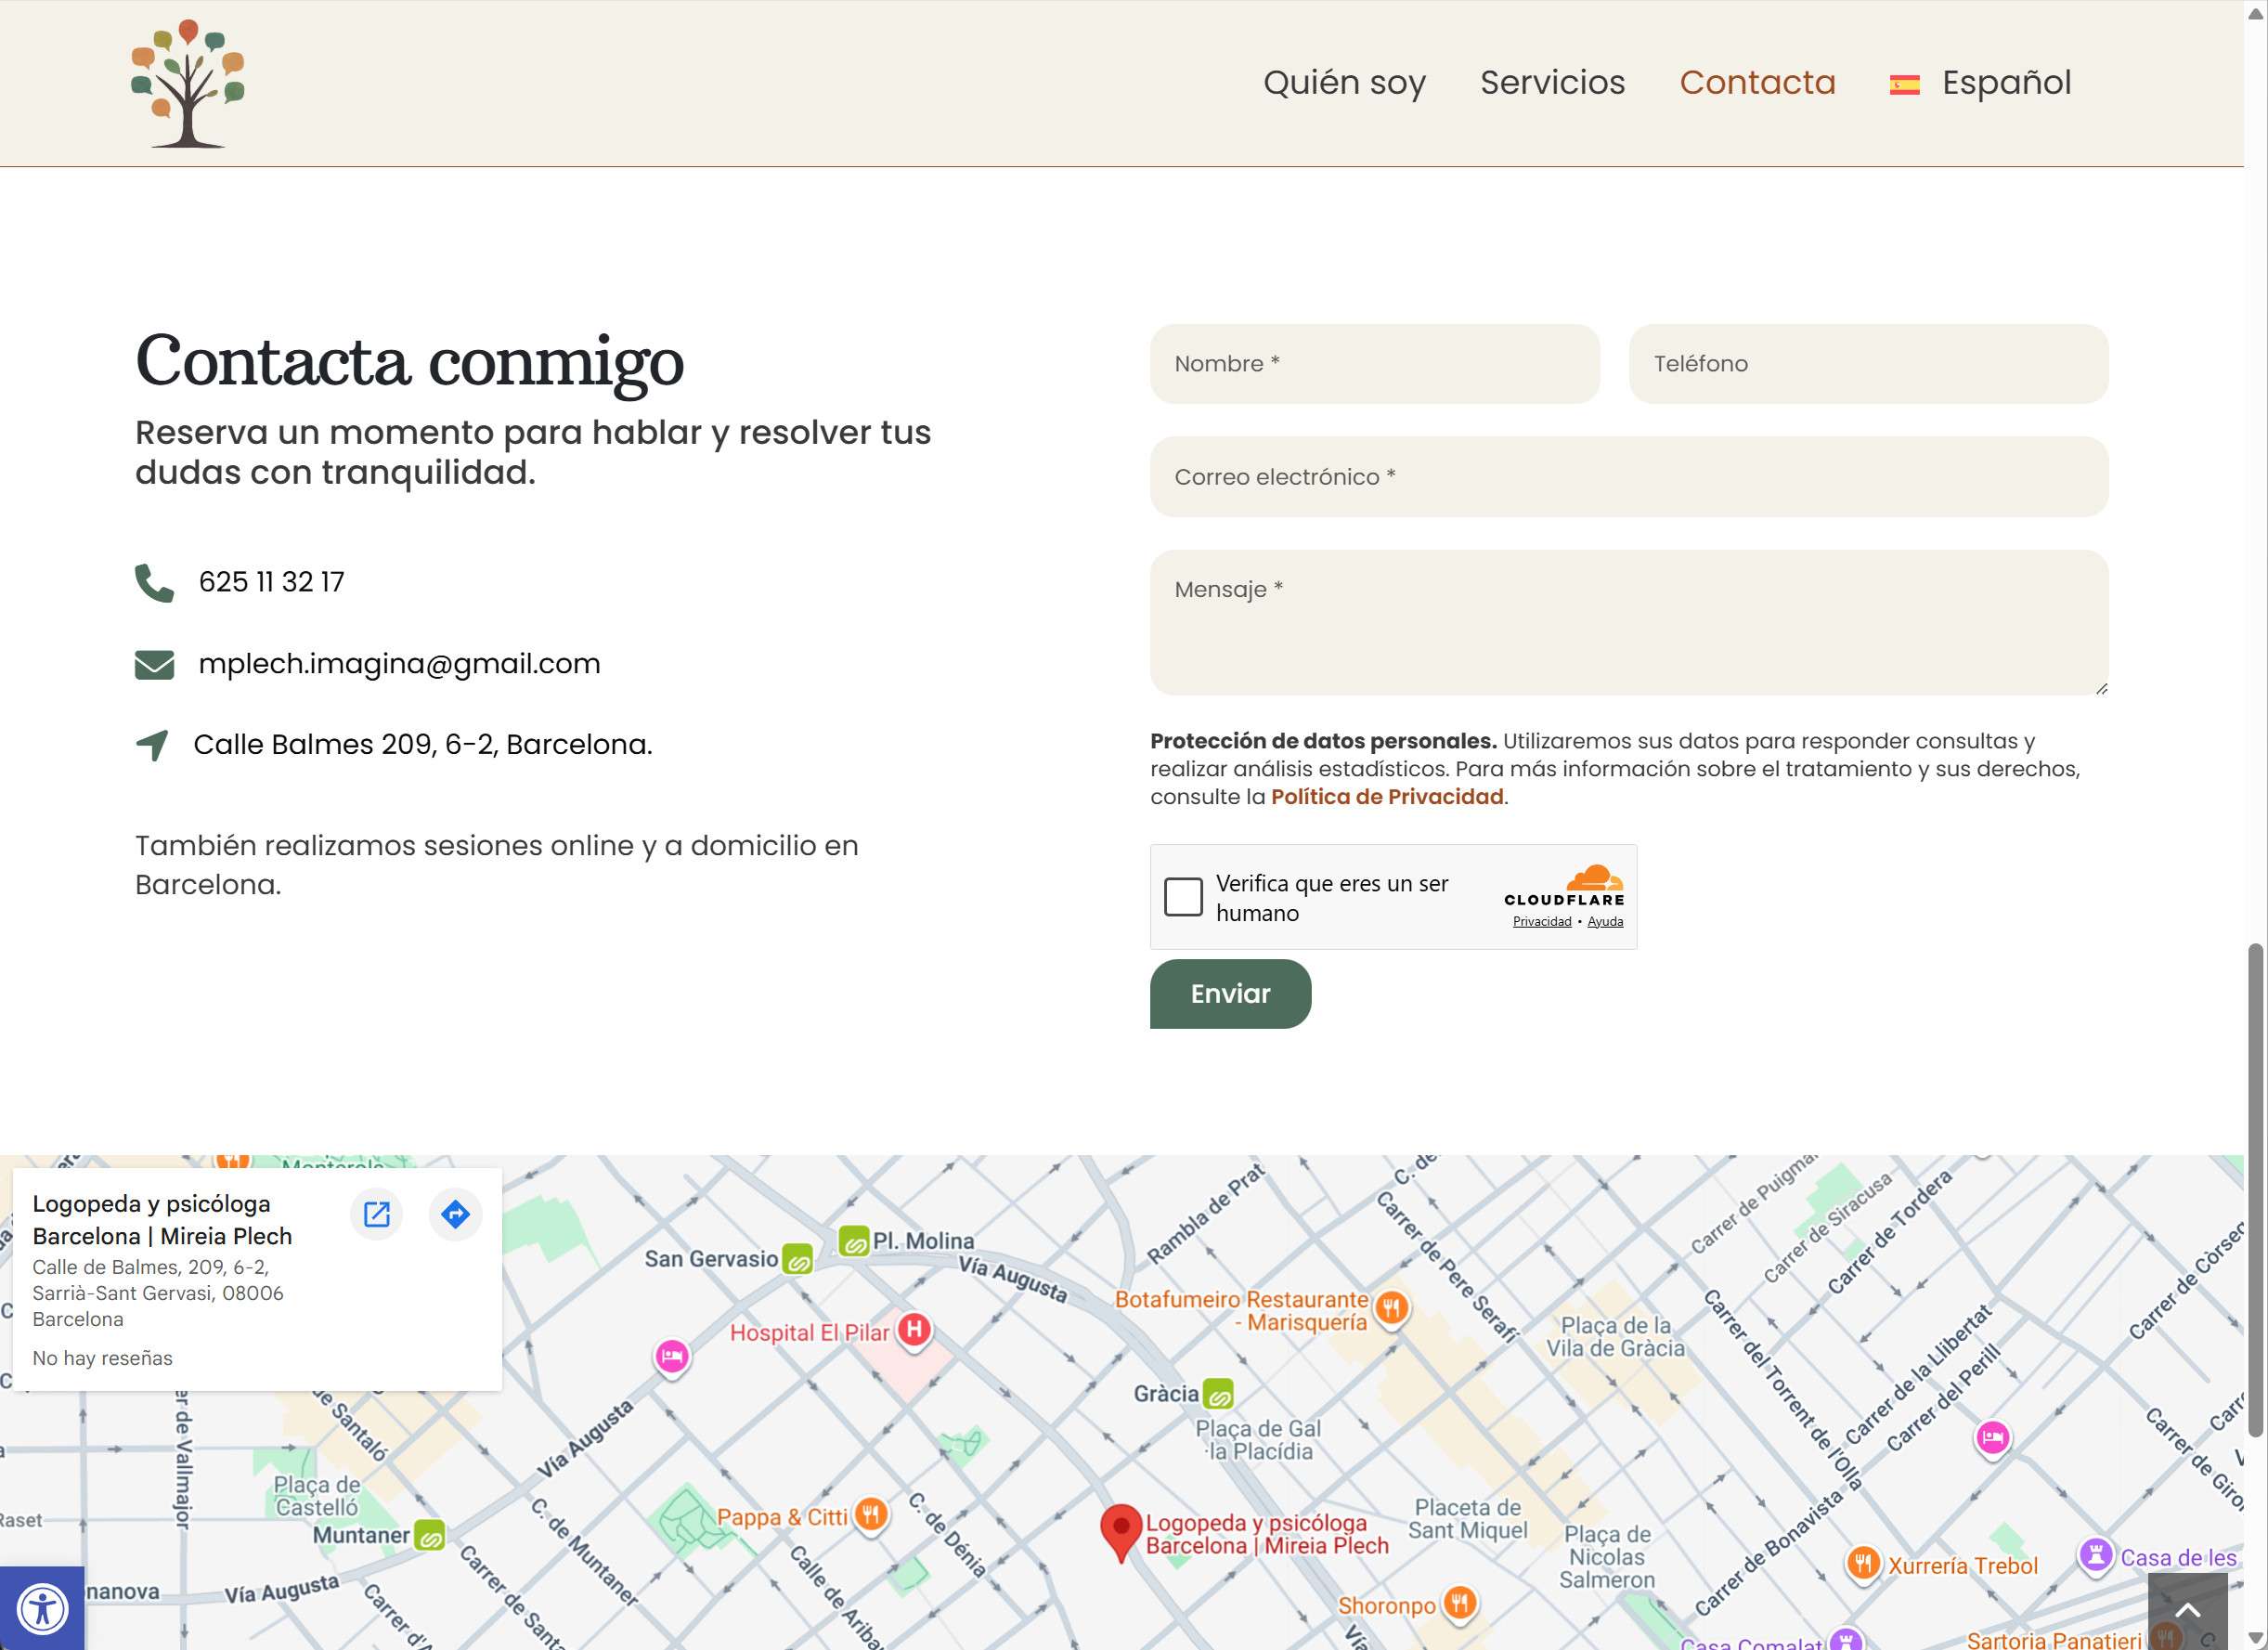Open larger map view icon
Screen dimensions: 2268x1650
[x=377, y=1214]
